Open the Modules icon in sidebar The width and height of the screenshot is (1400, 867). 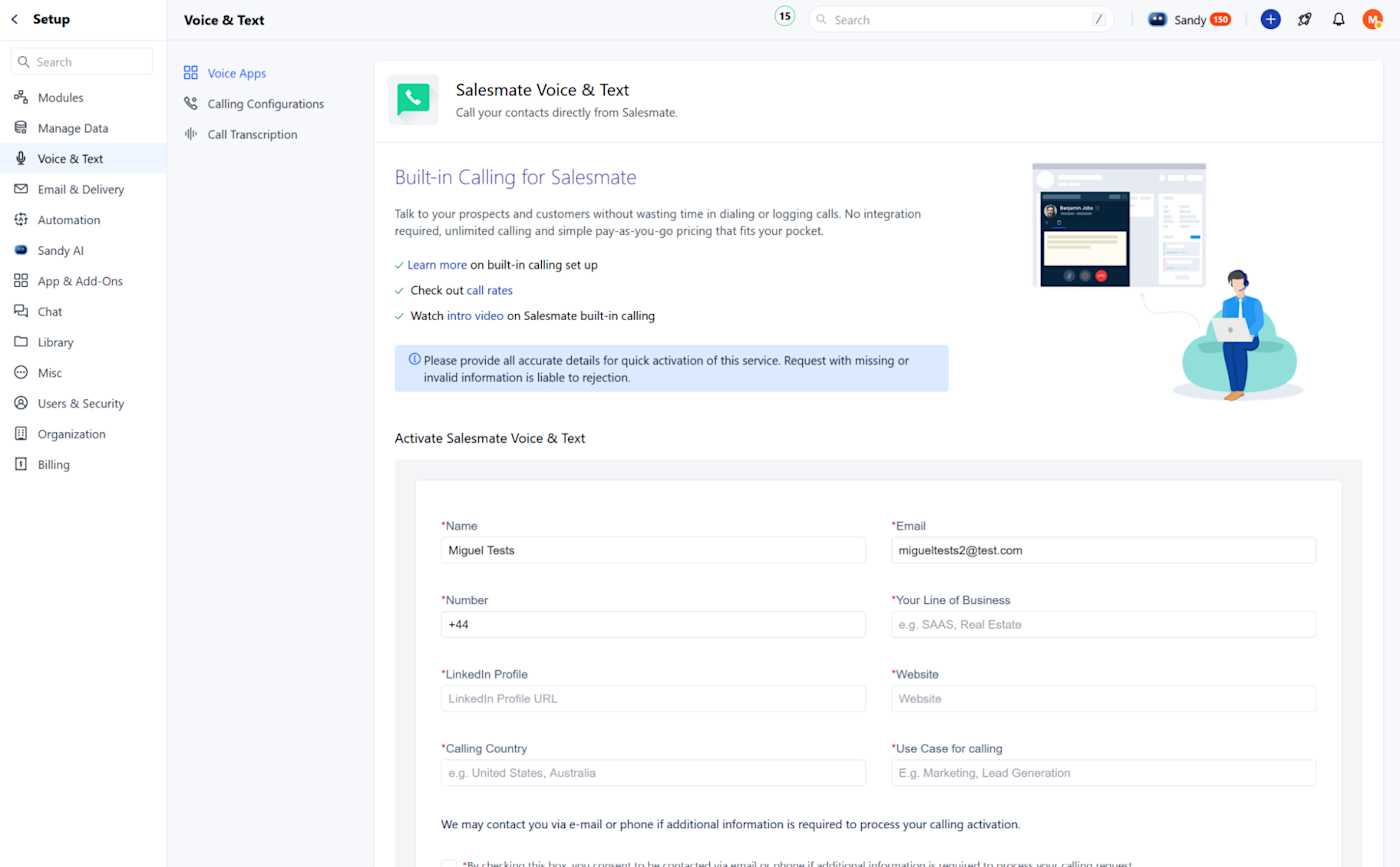coord(20,98)
